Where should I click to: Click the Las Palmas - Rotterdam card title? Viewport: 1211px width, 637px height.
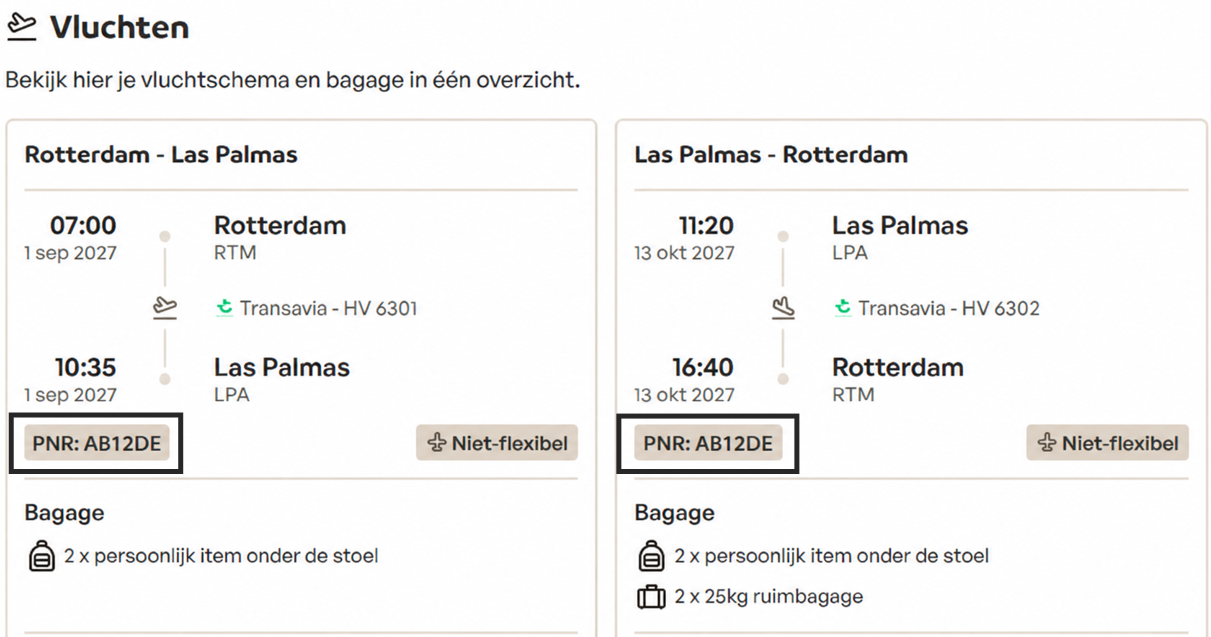pos(771,155)
